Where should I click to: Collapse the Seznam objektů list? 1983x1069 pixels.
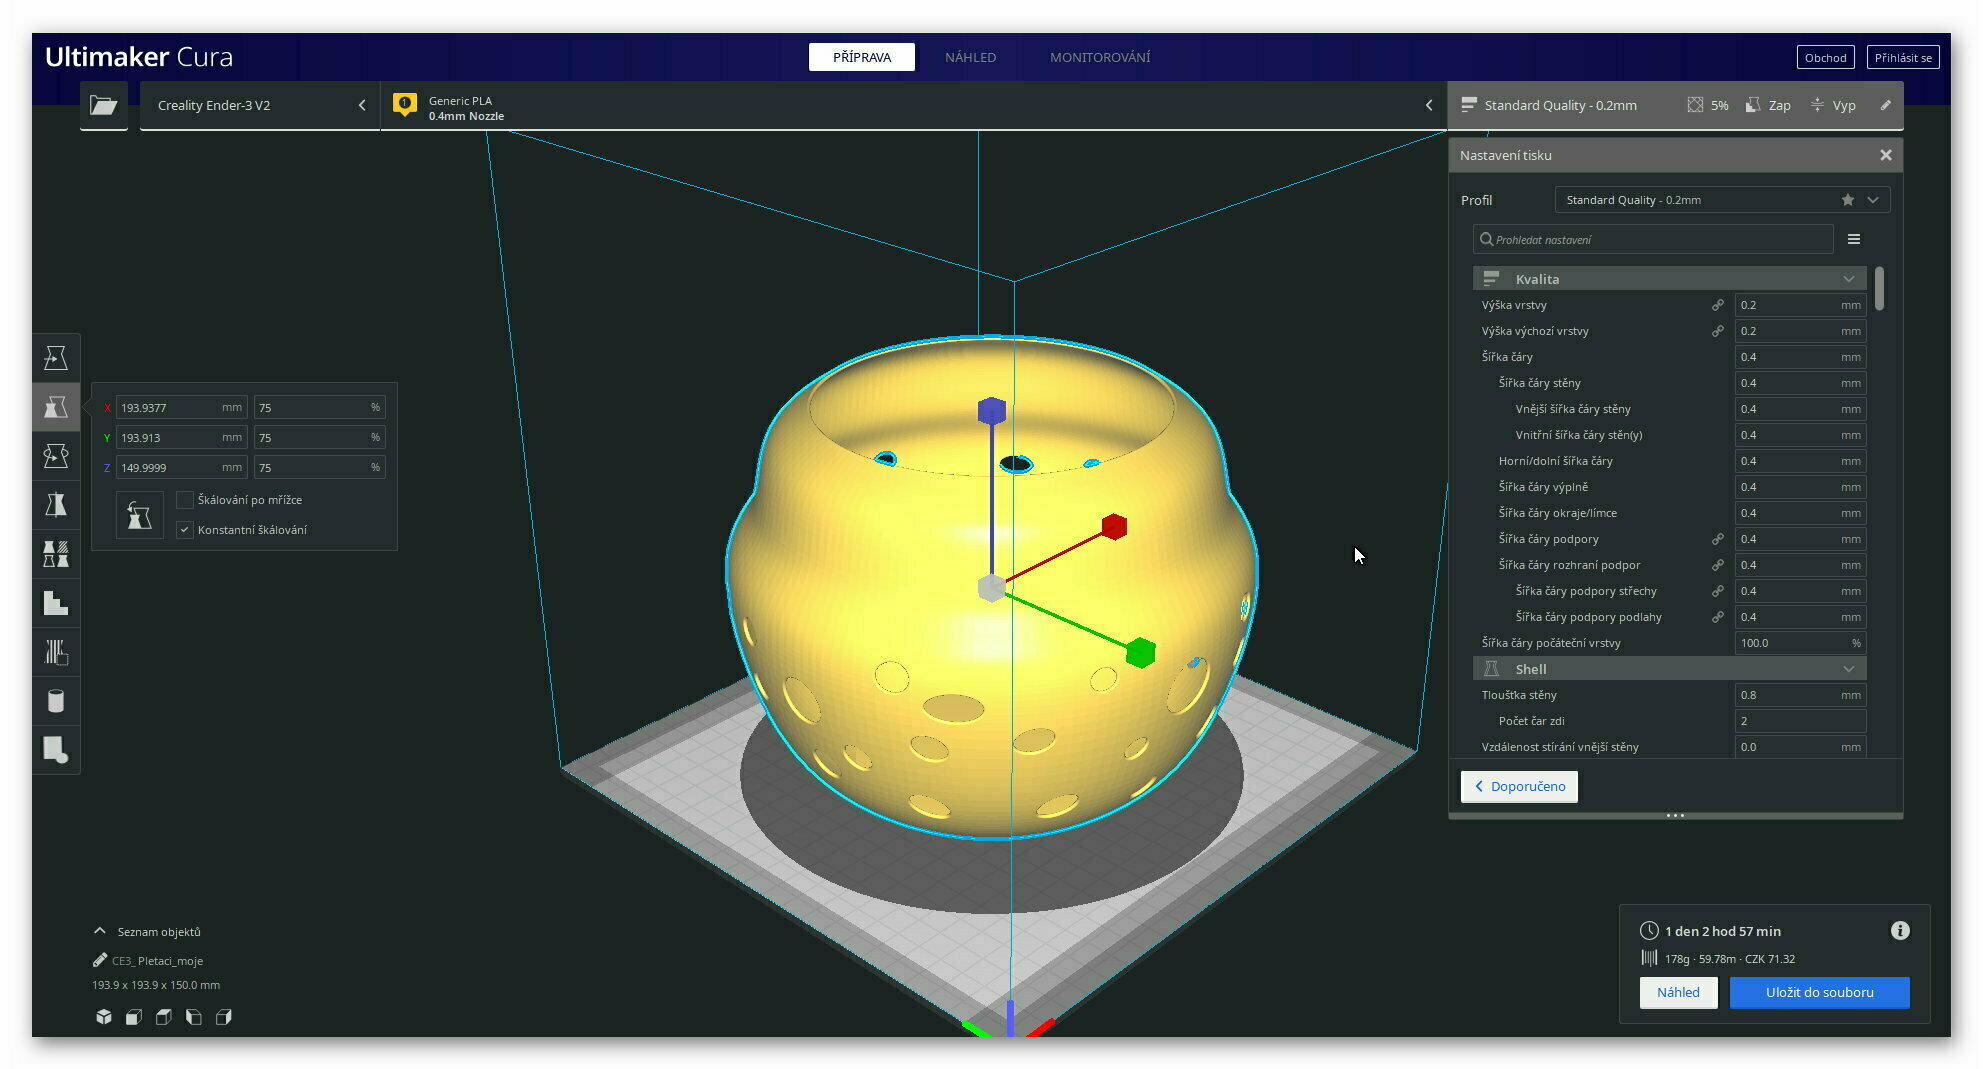tap(147, 931)
